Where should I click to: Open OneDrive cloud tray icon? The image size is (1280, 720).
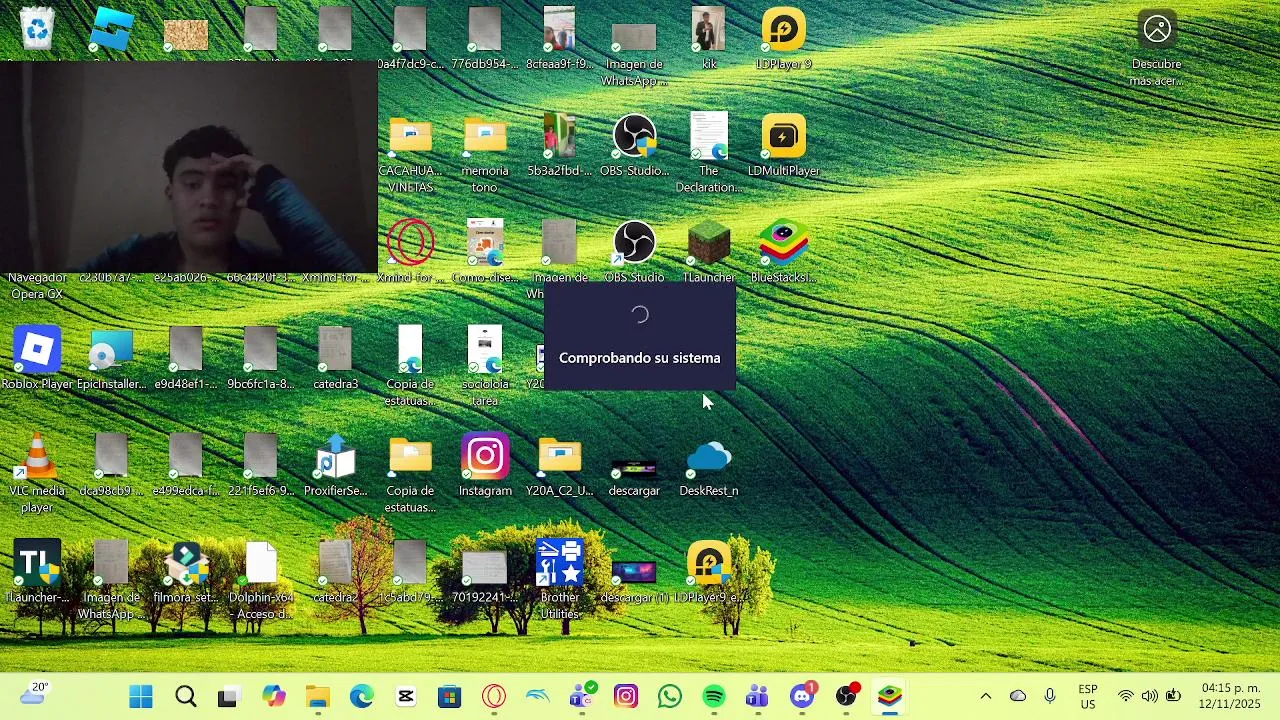[1018, 696]
